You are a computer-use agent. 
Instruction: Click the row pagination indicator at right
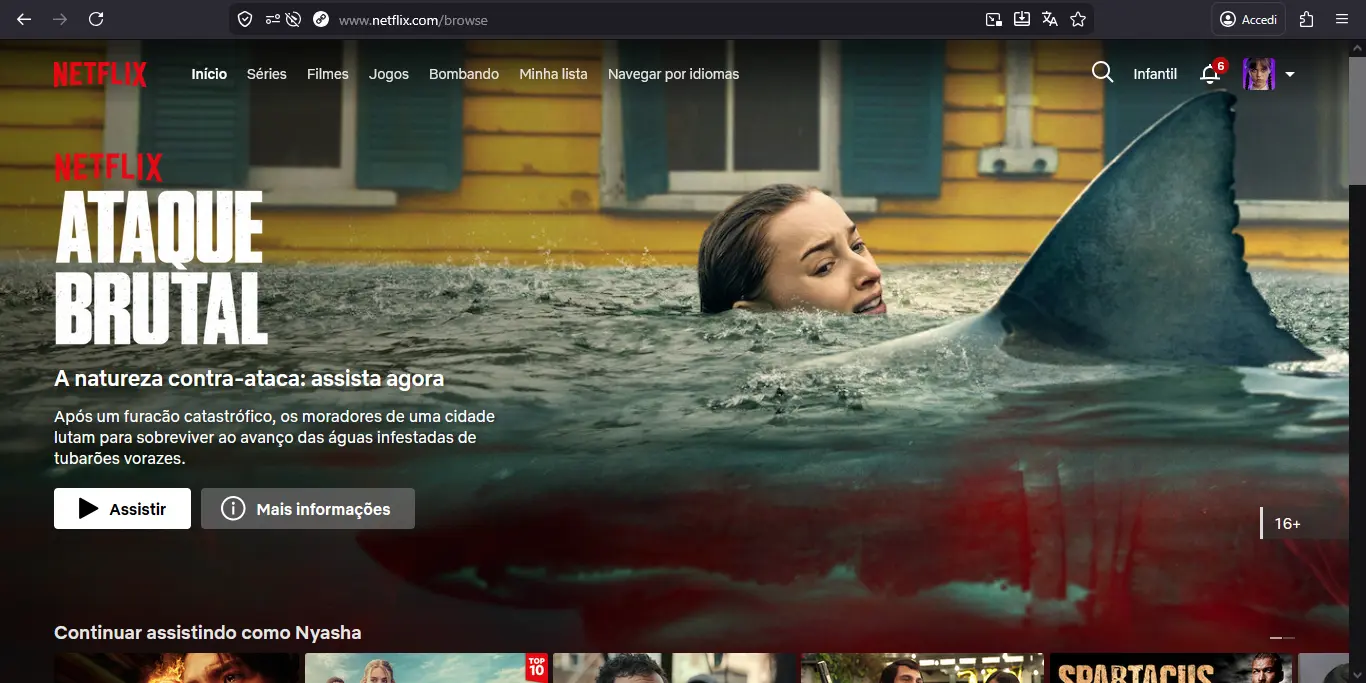click(x=1282, y=637)
